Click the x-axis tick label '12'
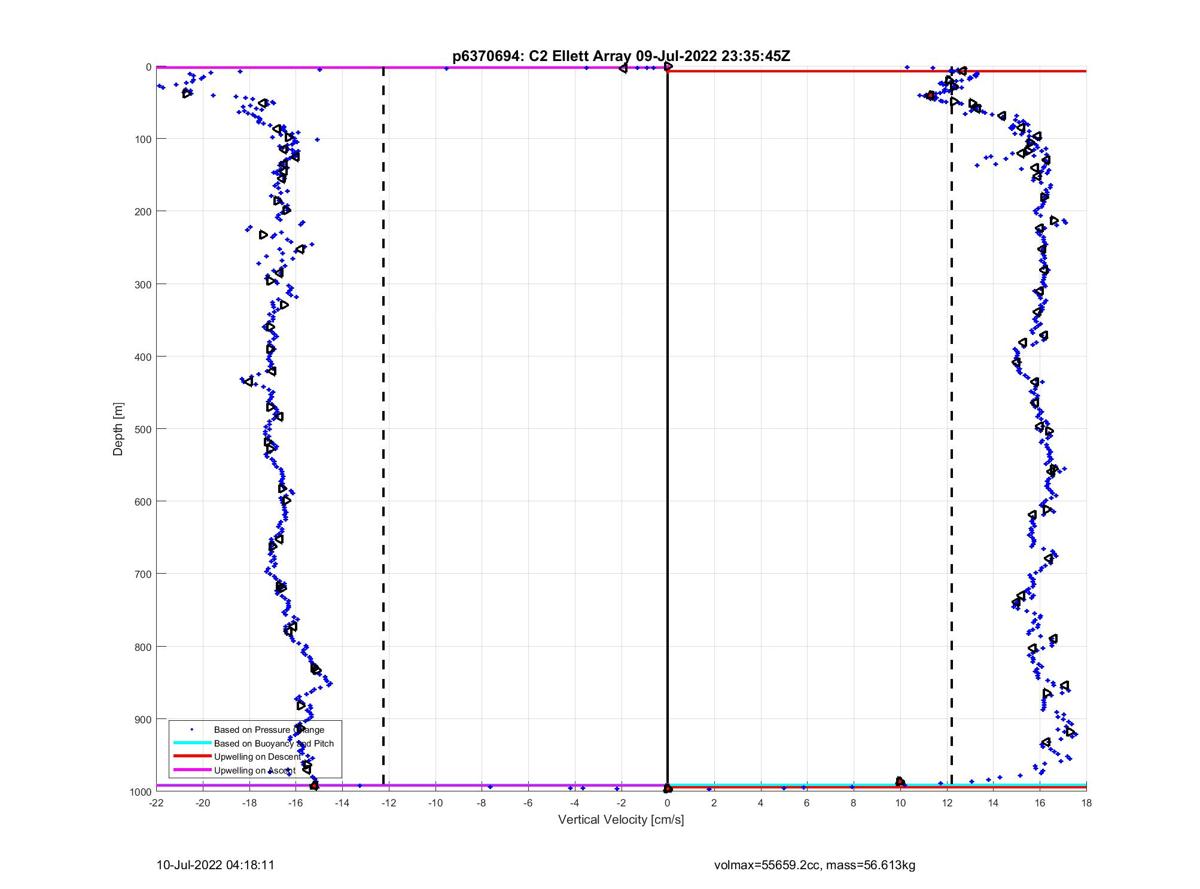The width and height of the screenshot is (1200, 889). coord(947,802)
